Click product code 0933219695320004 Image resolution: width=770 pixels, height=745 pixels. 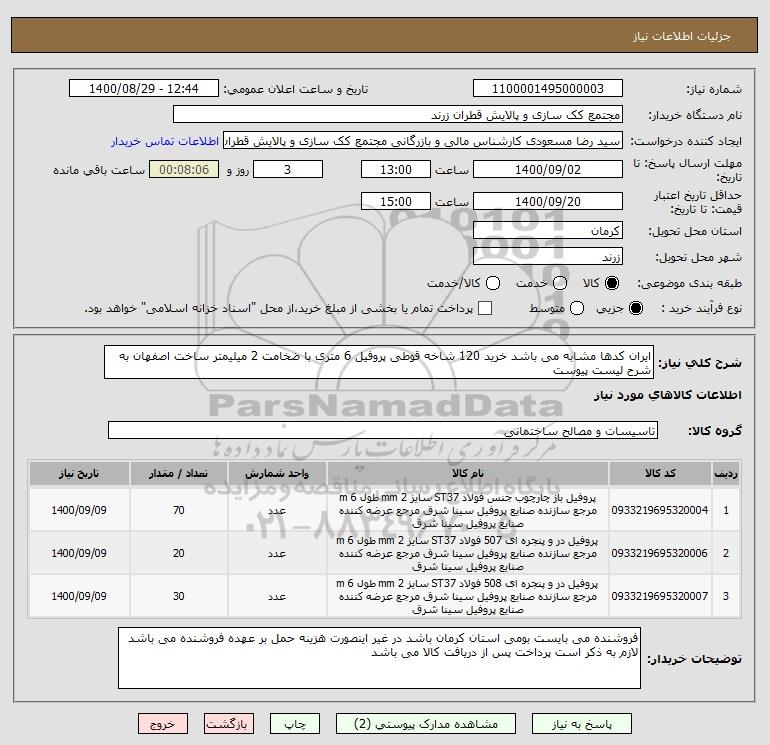tap(660, 510)
